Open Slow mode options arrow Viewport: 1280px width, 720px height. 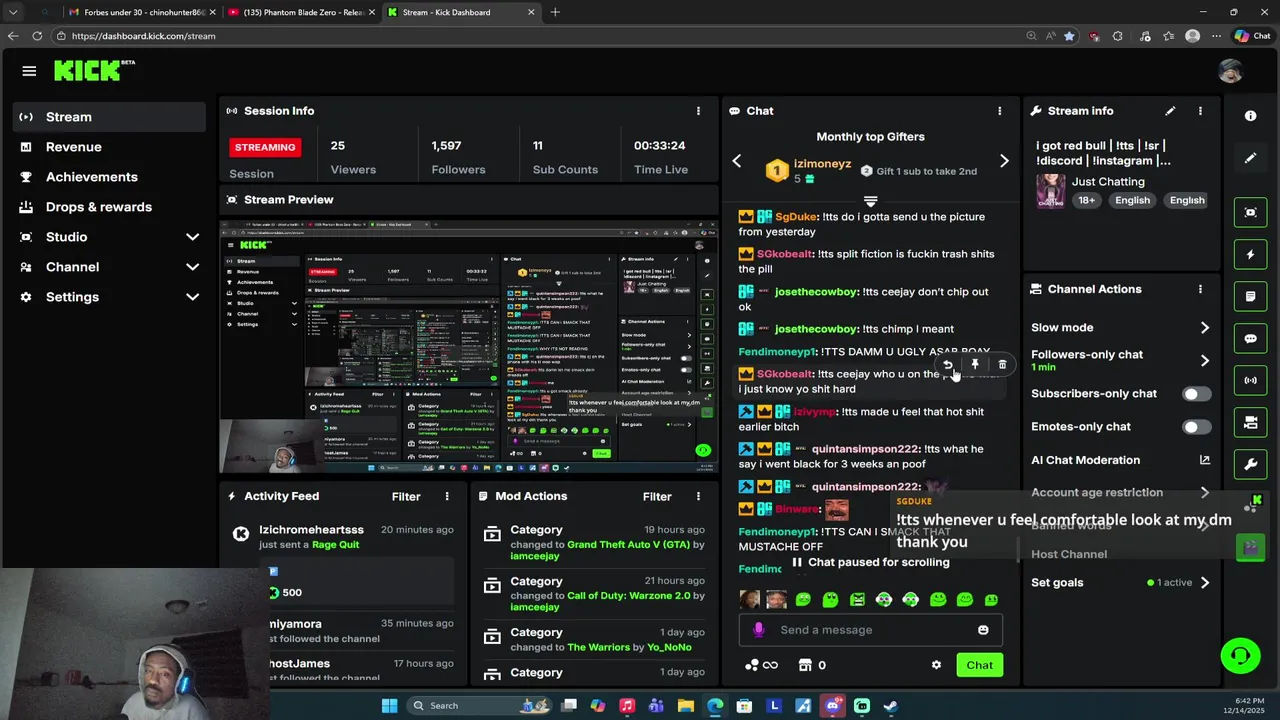(x=1204, y=328)
